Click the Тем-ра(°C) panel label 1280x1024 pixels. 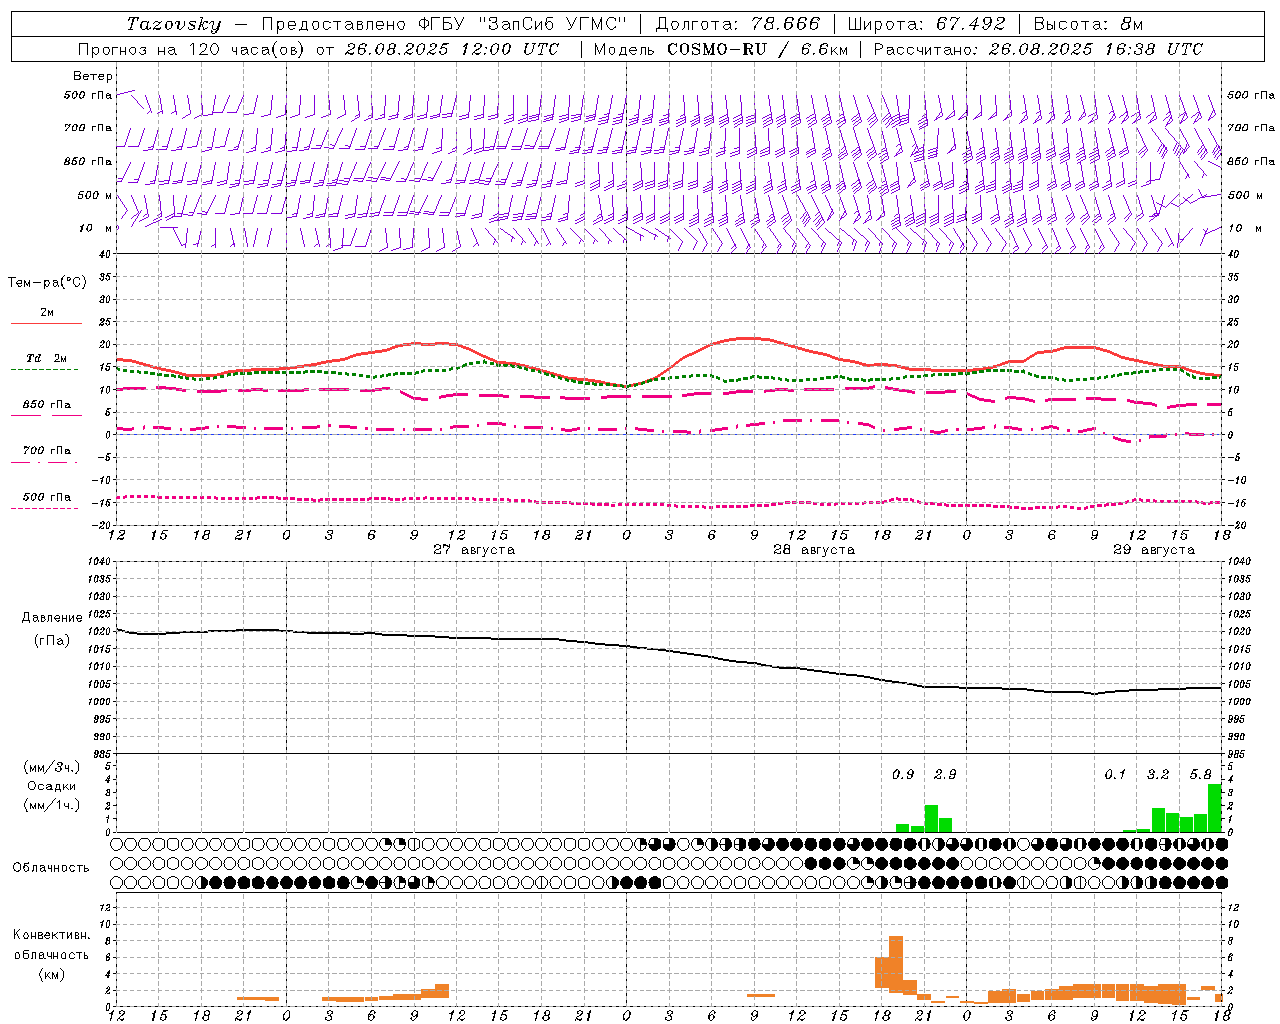click(47, 283)
